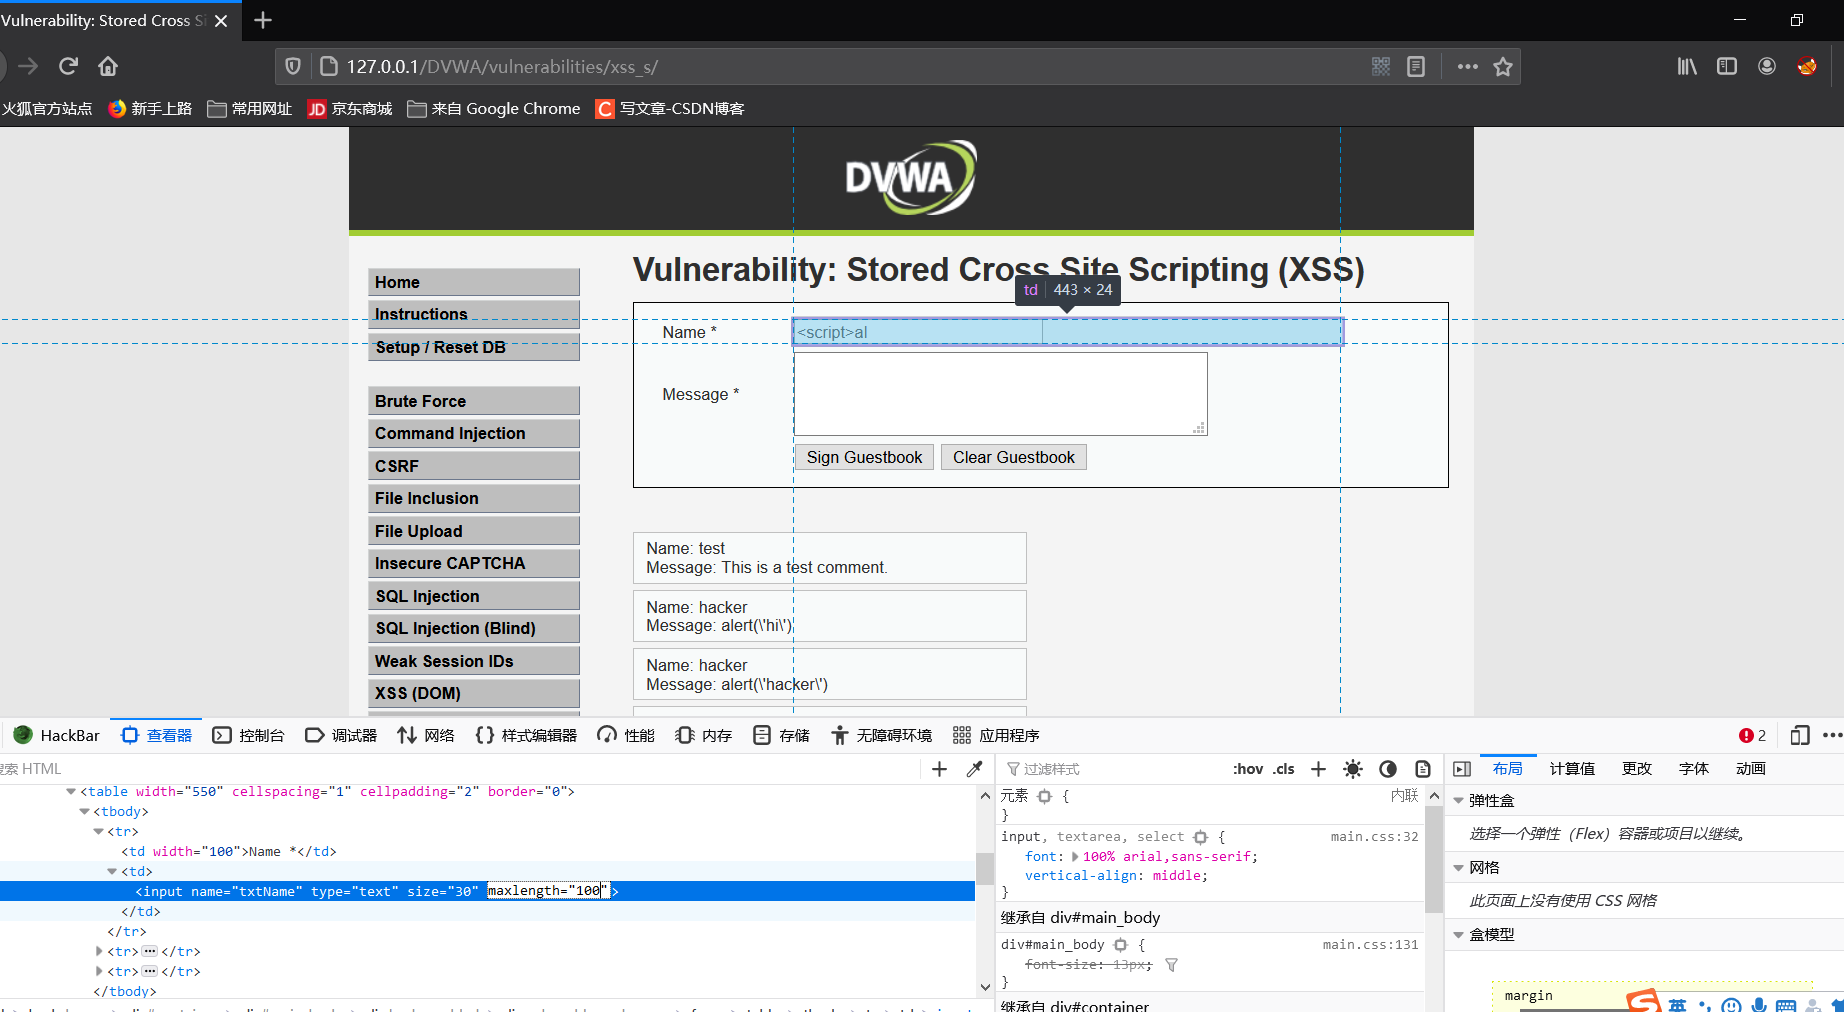Go to the Firefox home page icon
The width and height of the screenshot is (1844, 1012).
[x=108, y=66]
